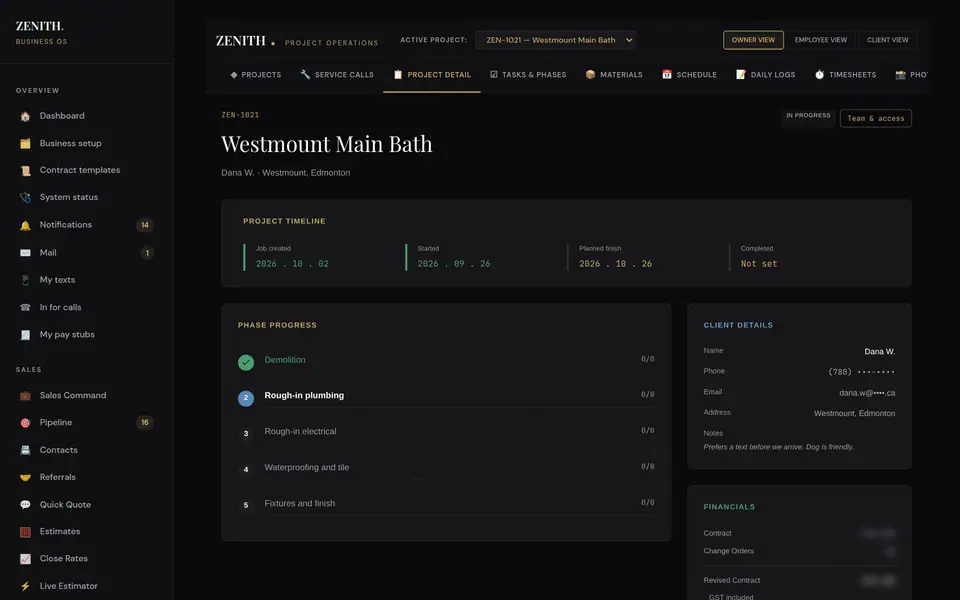Image resolution: width=960 pixels, height=600 pixels.
Task: View the Daily Logs tab
Action: [765, 75]
